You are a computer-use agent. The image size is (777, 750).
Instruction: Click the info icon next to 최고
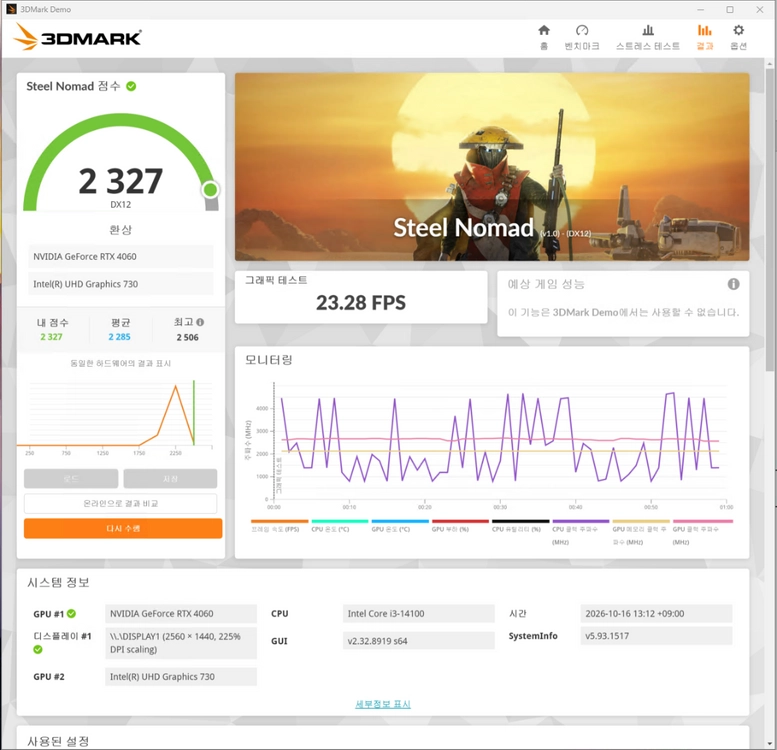click(x=200, y=322)
